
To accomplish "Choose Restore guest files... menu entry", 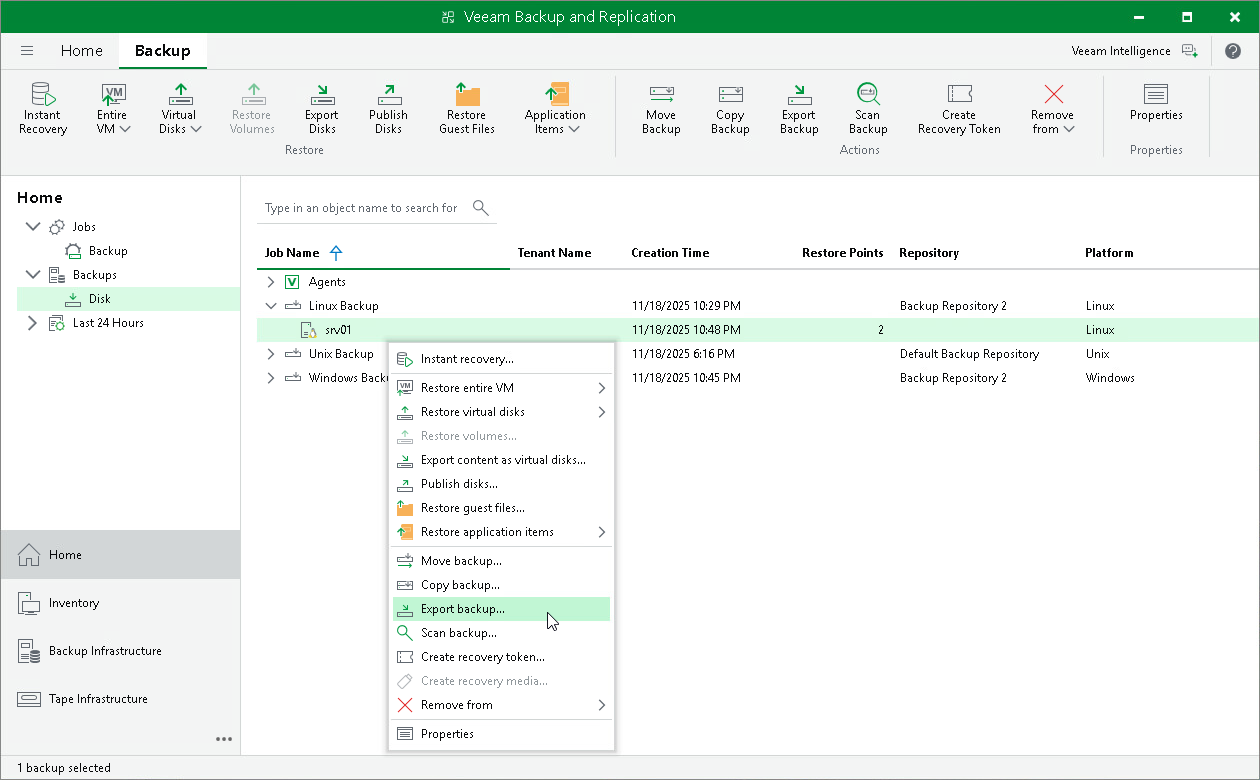I will [501, 508].
